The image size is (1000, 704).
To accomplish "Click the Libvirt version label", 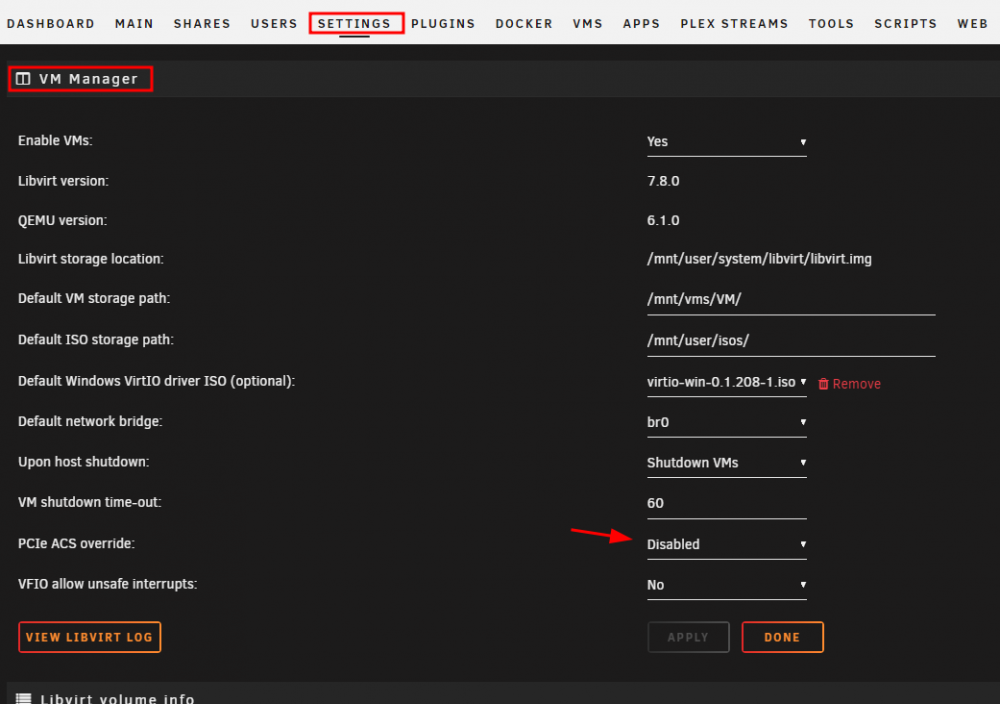I will 63,181.
